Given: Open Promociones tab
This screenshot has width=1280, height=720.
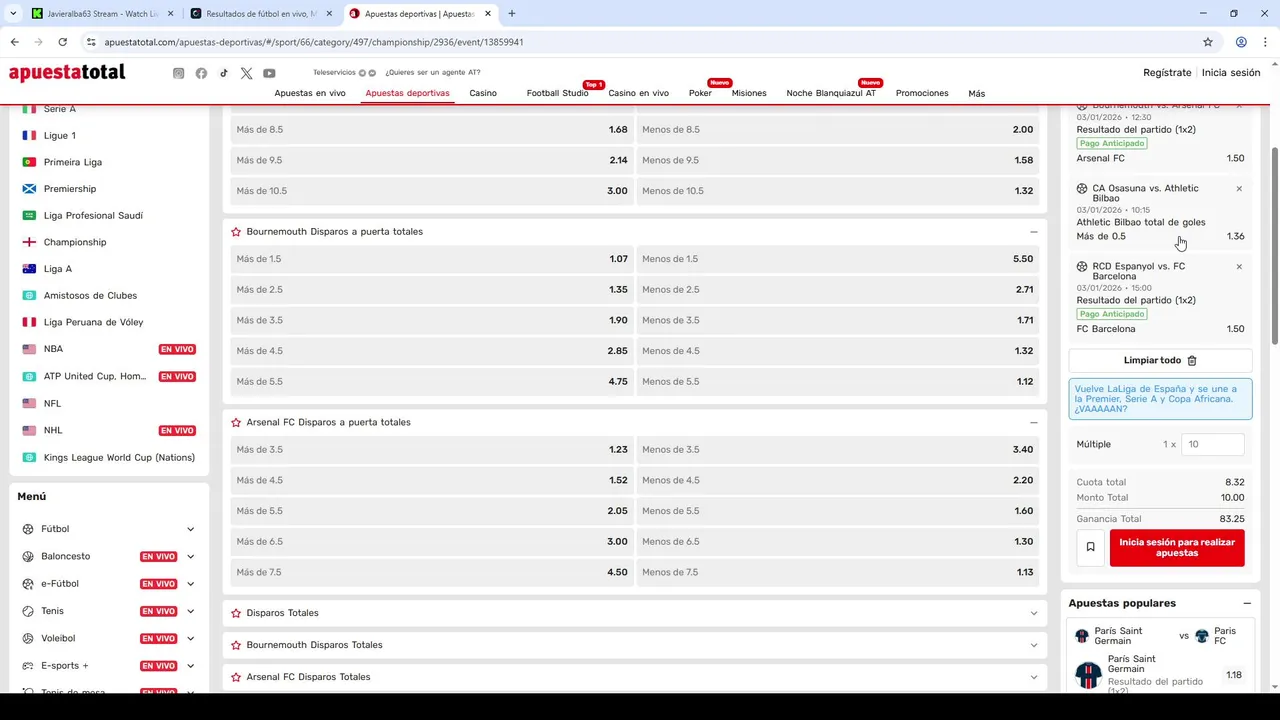Looking at the screenshot, I should point(922,93).
